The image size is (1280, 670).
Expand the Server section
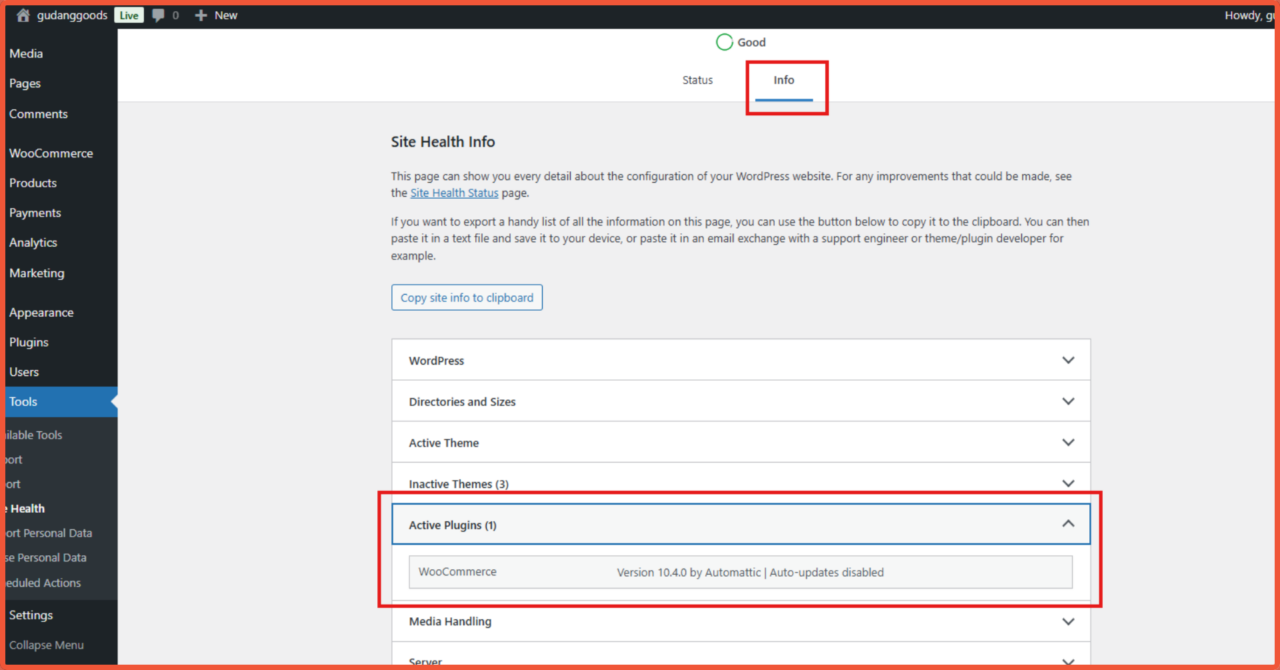pyautogui.click(x=740, y=660)
